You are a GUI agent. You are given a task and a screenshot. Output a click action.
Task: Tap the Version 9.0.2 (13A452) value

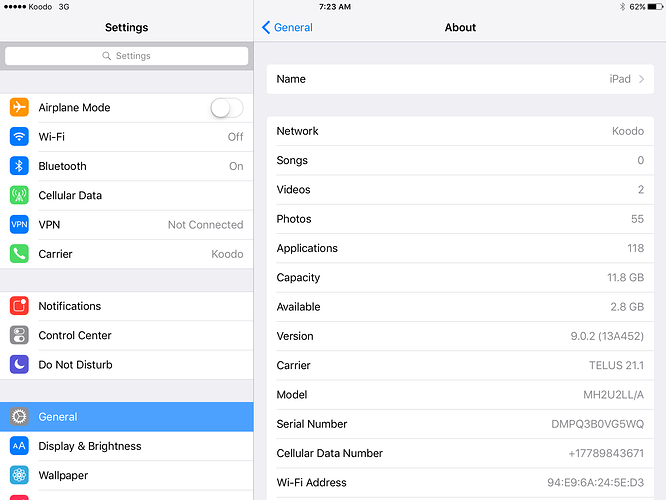point(607,336)
